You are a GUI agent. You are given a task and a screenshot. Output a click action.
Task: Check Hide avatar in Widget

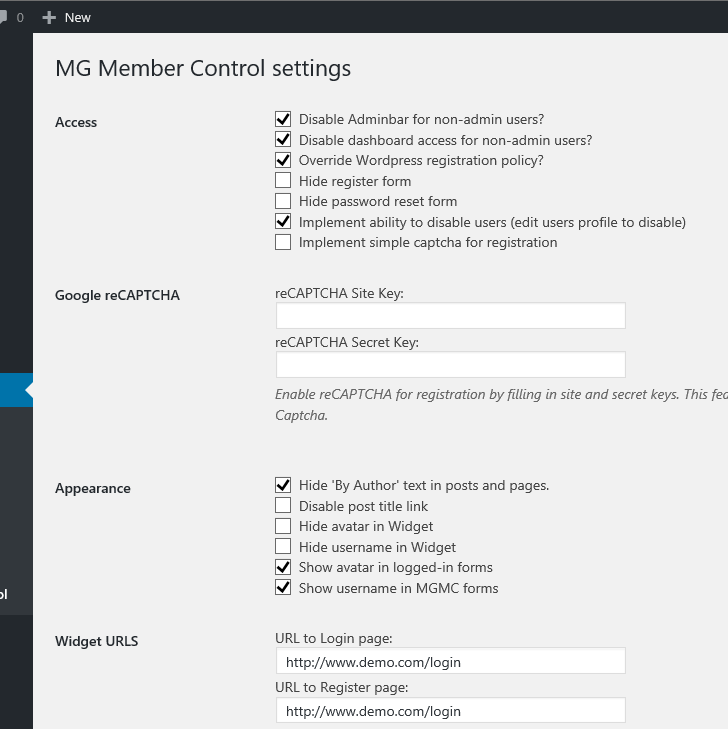[283, 526]
